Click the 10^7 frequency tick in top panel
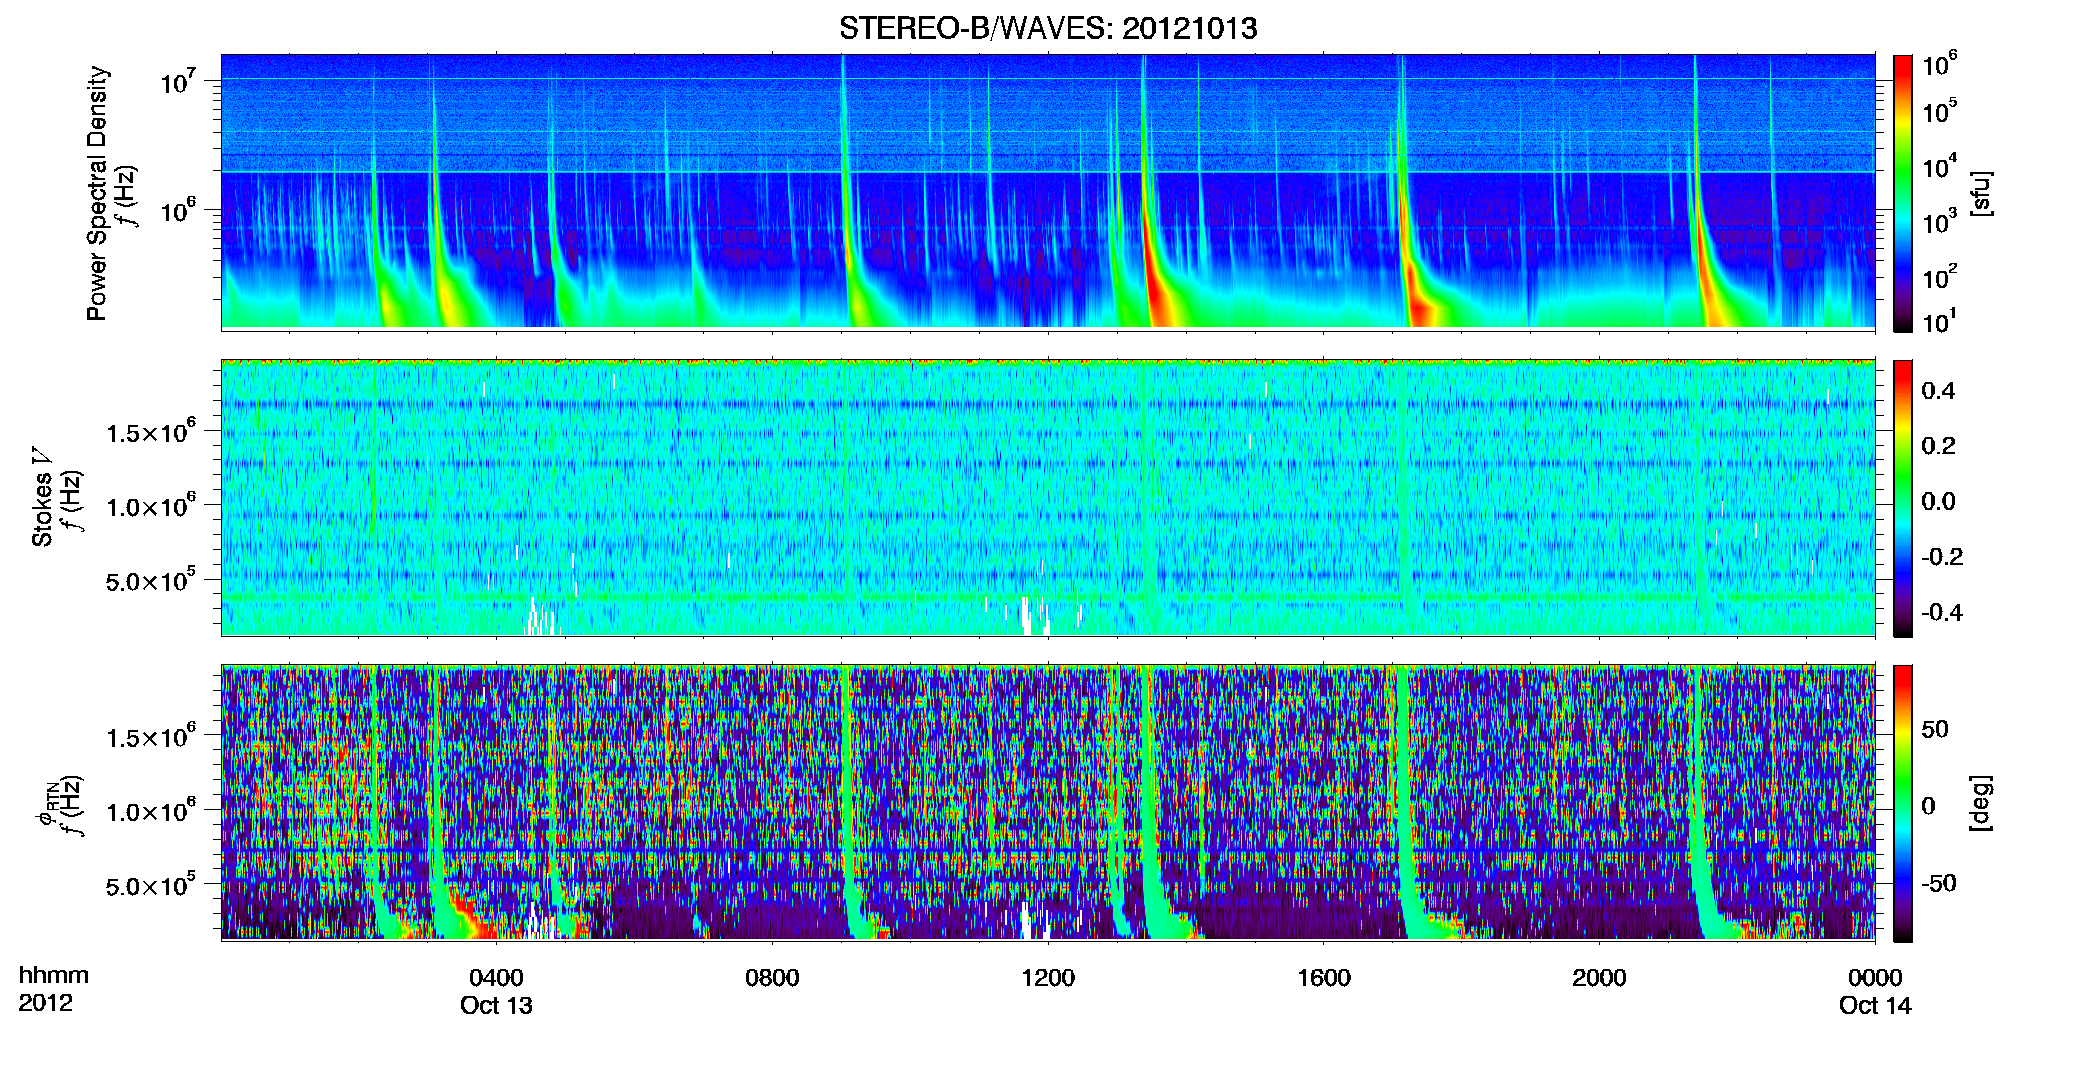 point(179,81)
